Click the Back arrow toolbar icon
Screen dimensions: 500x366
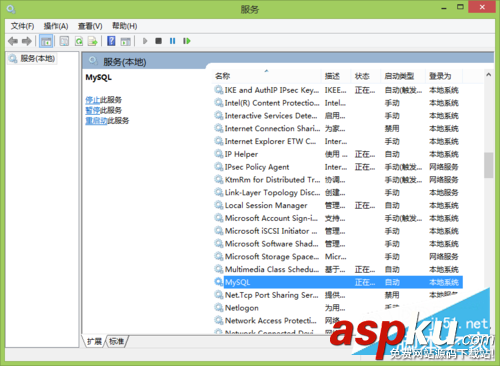tap(13, 41)
